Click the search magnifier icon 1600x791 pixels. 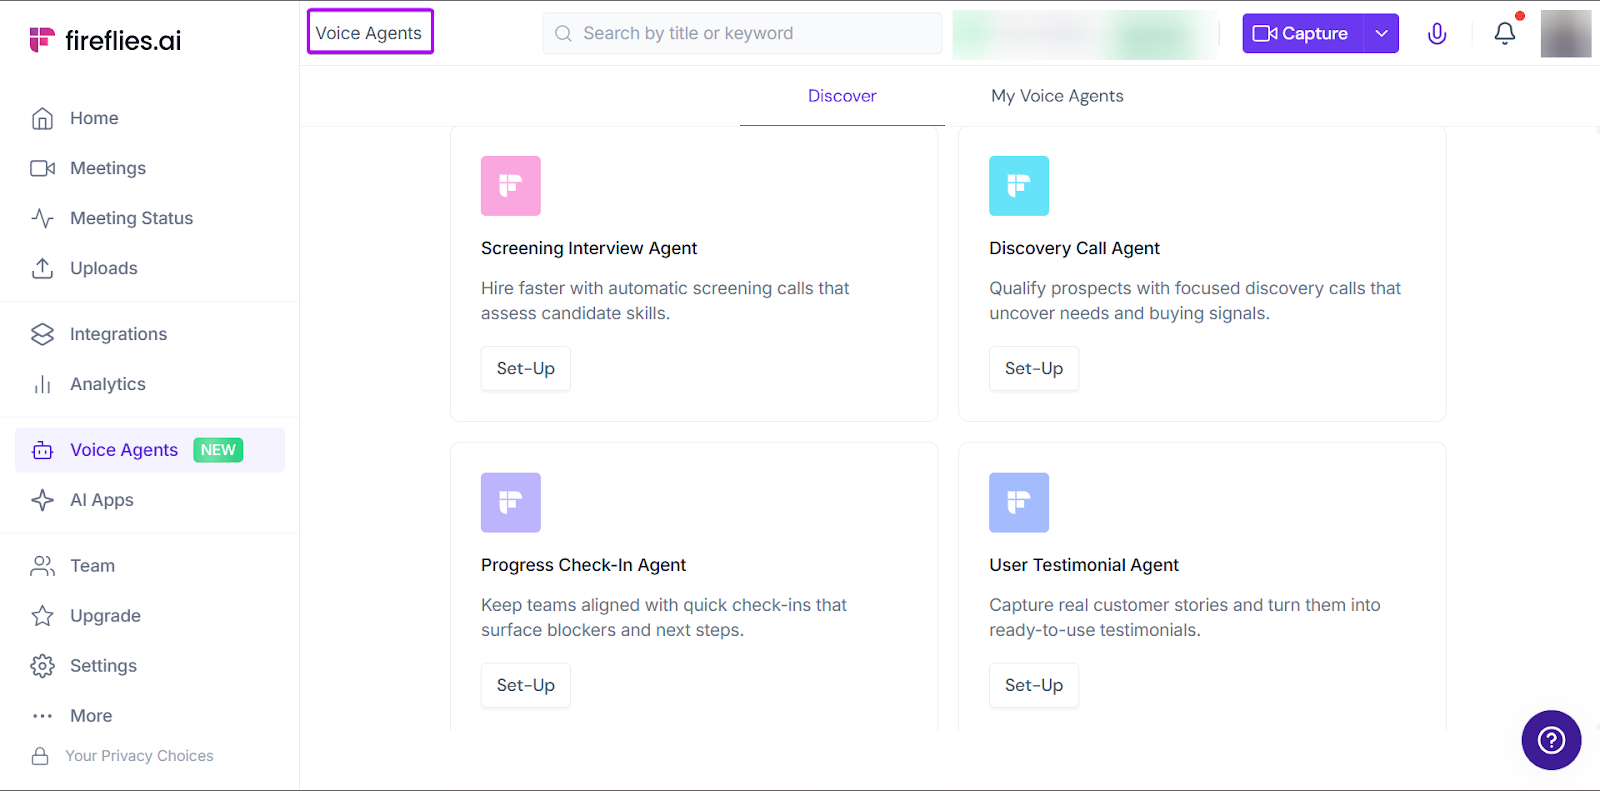click(x=564, y=33)
